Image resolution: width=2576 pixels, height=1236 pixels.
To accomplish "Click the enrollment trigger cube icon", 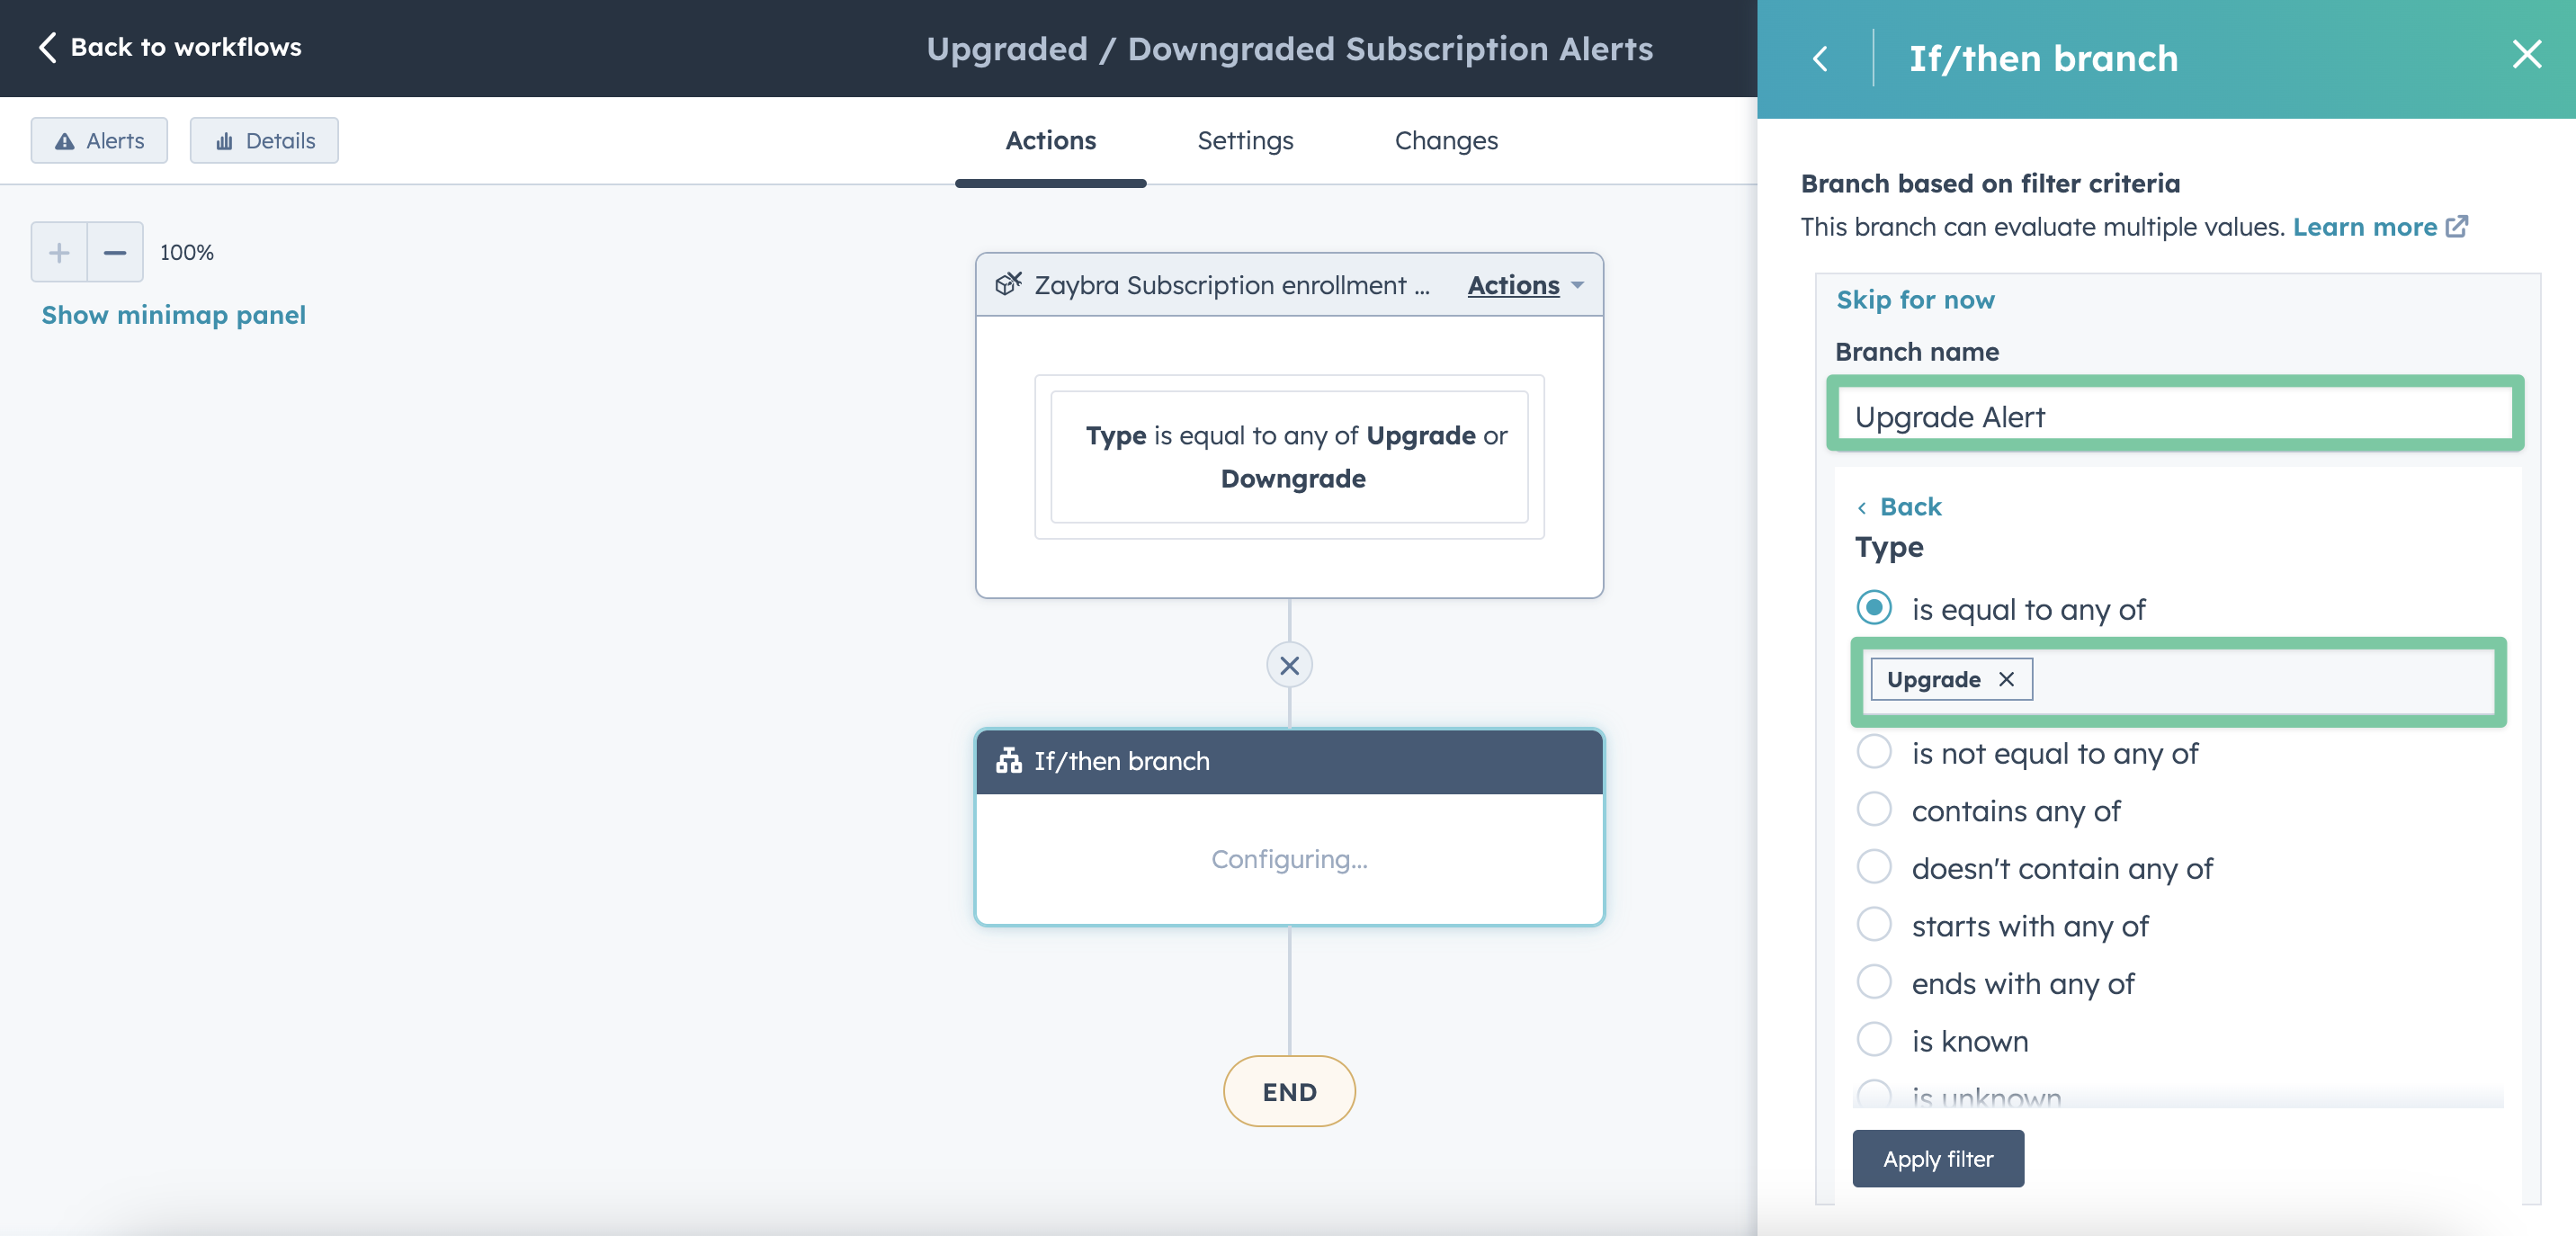I will pos(1008,284).
